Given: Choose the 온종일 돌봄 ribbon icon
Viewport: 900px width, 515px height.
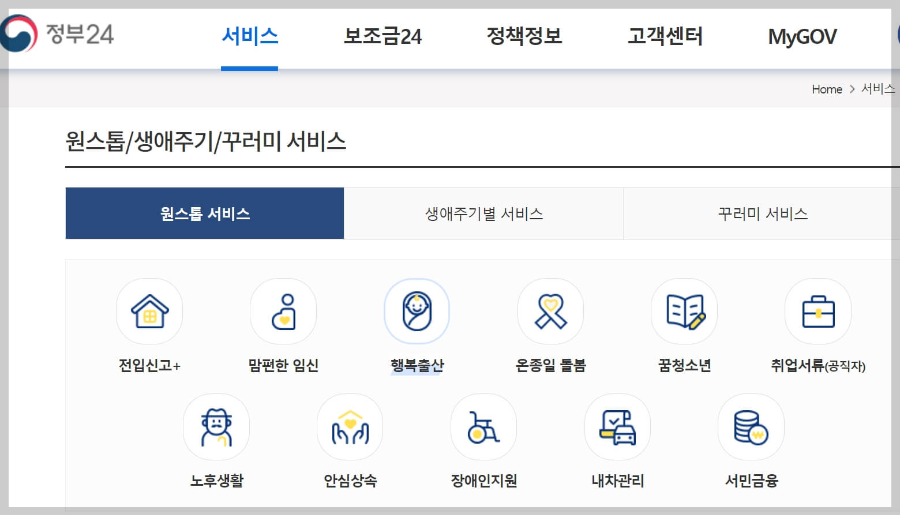Looking at the screenshot, I should point(550,312).
